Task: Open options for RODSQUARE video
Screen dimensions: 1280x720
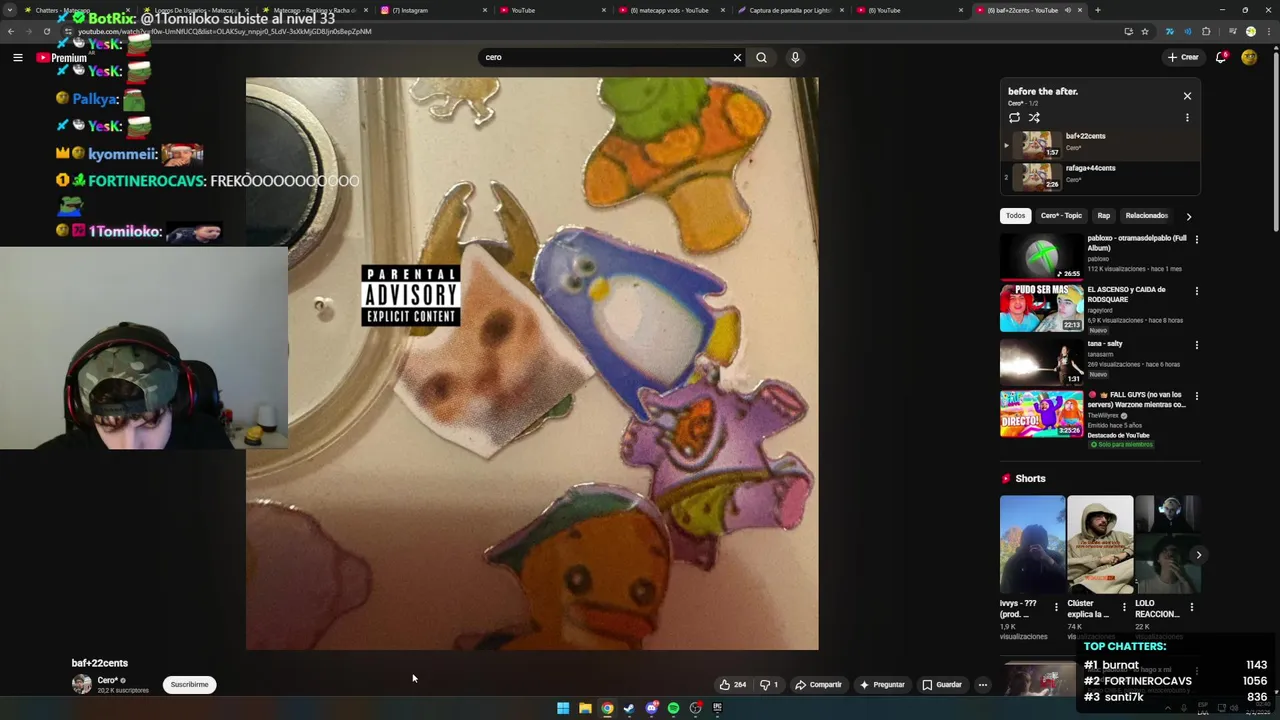Action: pyautogui.click(x=1196, y=291)
